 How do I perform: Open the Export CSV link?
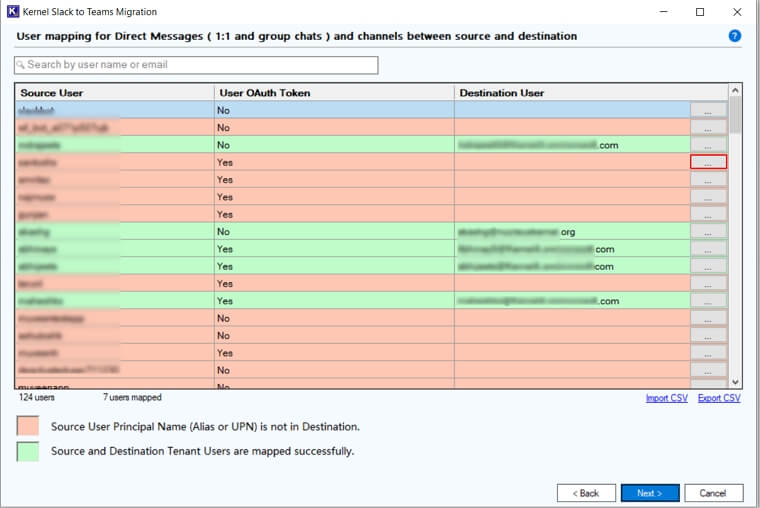(x=719, y=398)
